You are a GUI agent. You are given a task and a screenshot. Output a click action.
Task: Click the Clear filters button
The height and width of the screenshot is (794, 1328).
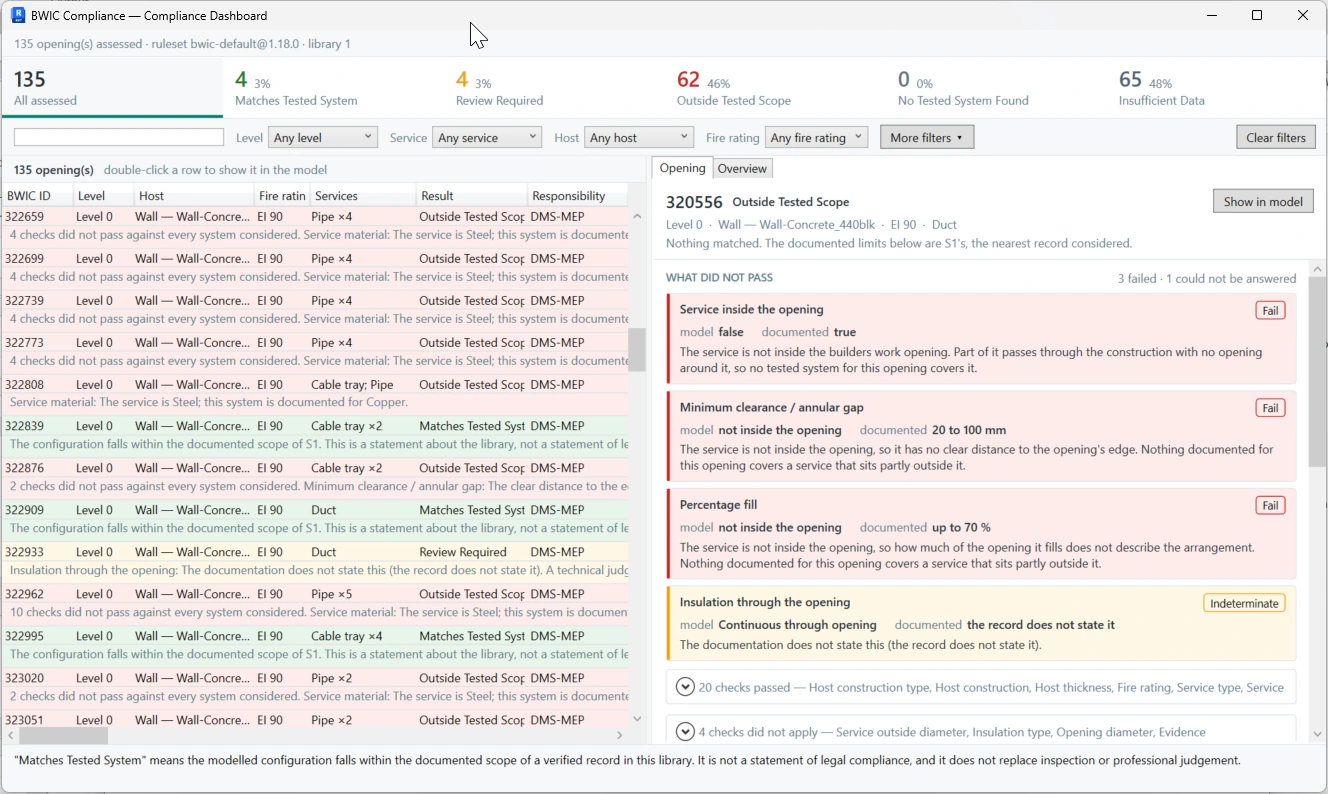tap(1276, 137)
